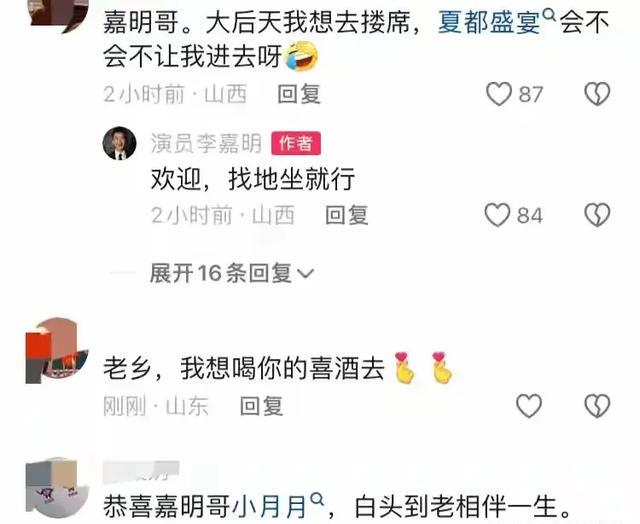Reply to the 山东 comment

pos(262,406)
